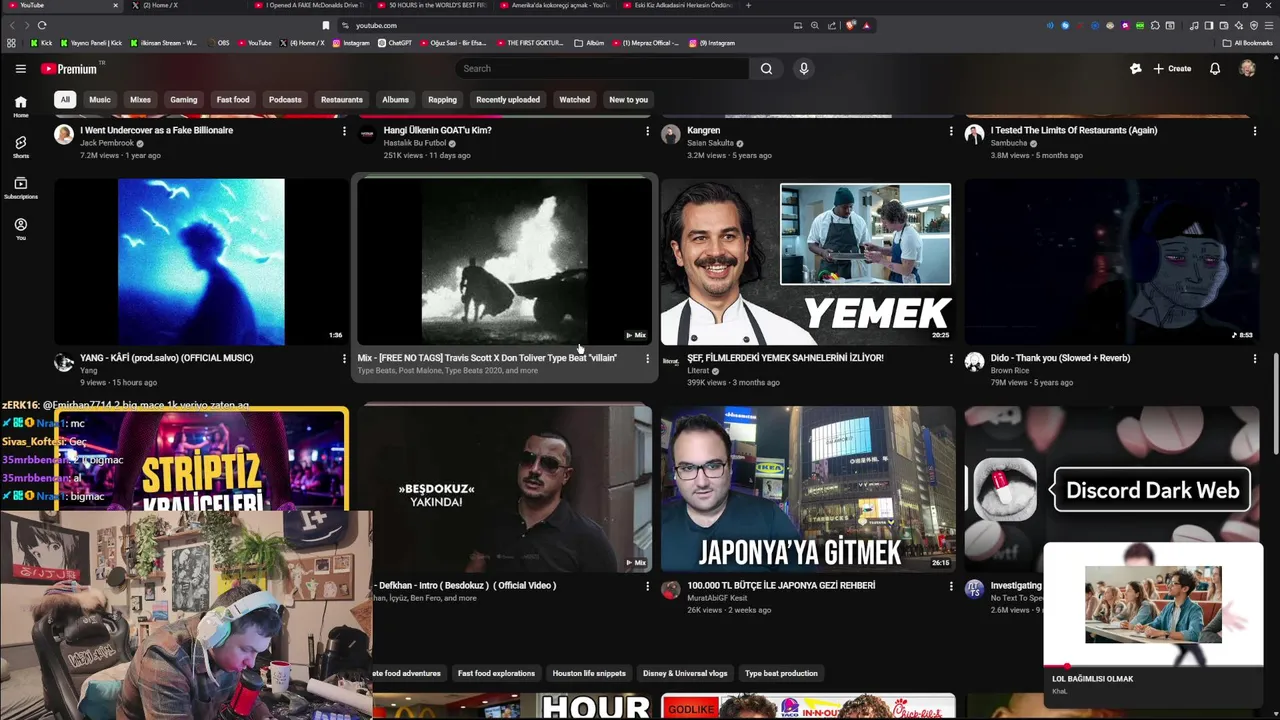Open Shorts from the sidebar

click(x=20, y=147)
